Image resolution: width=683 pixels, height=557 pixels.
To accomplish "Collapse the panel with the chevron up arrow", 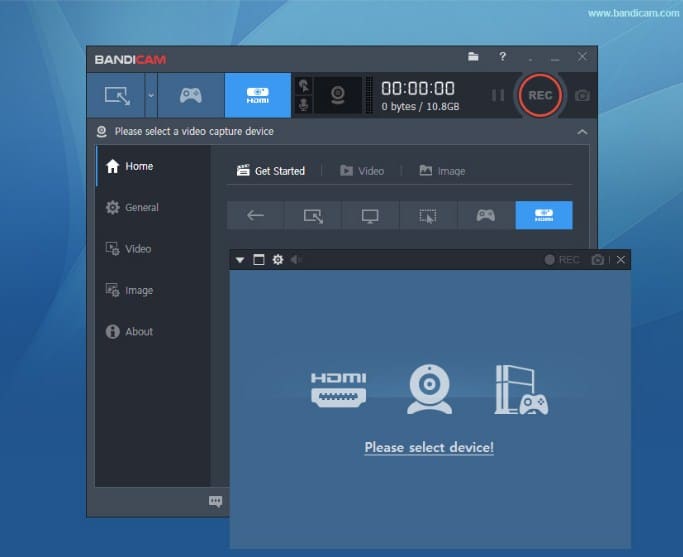I will point(582,132).
